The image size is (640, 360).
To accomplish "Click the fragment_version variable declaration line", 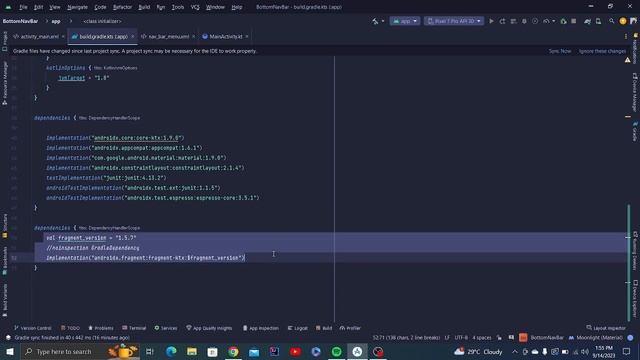I will coord(91,238).
